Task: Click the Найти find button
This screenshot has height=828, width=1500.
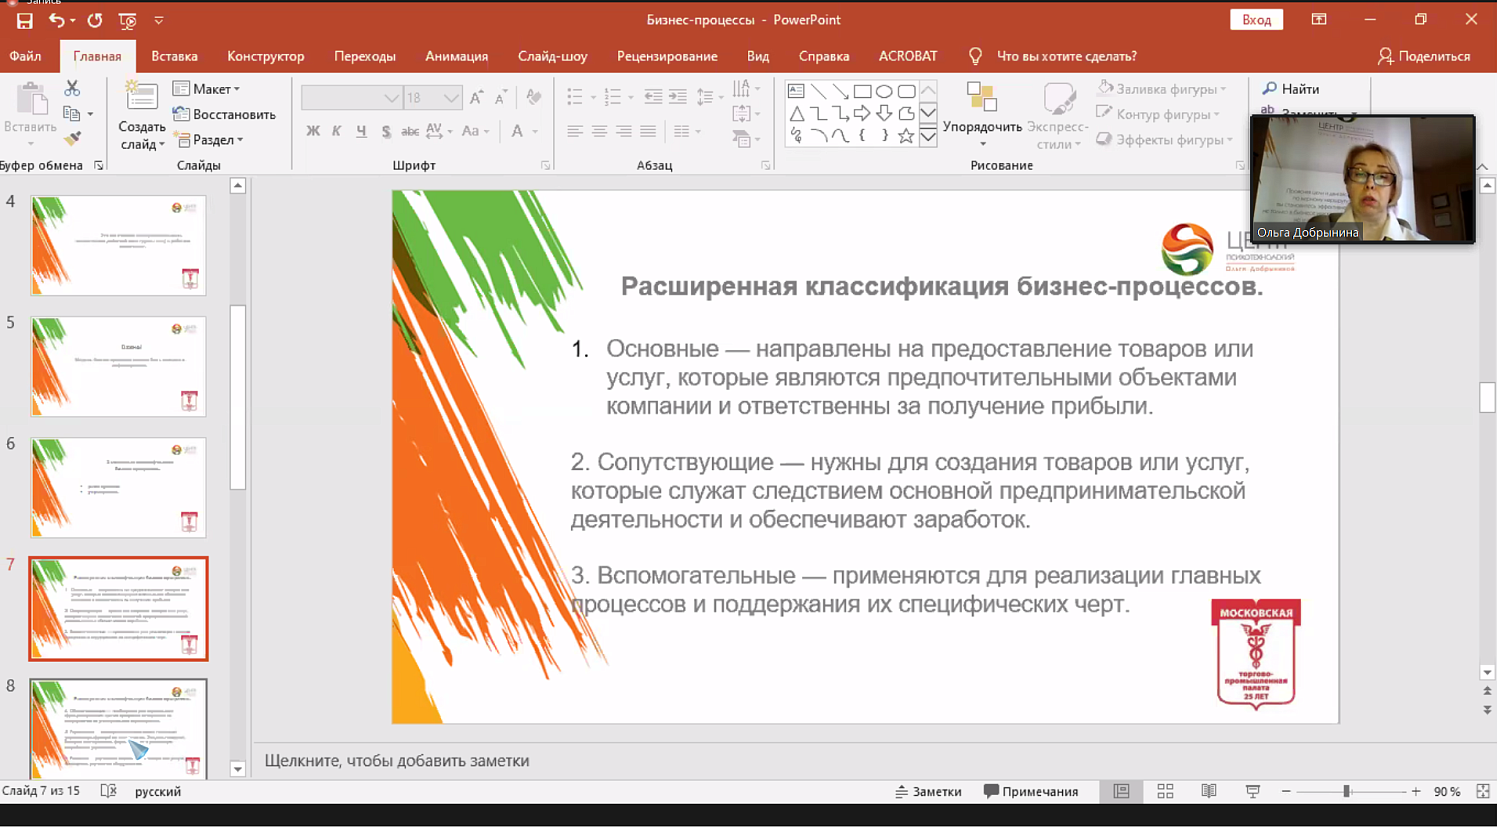Action: 1290,89
